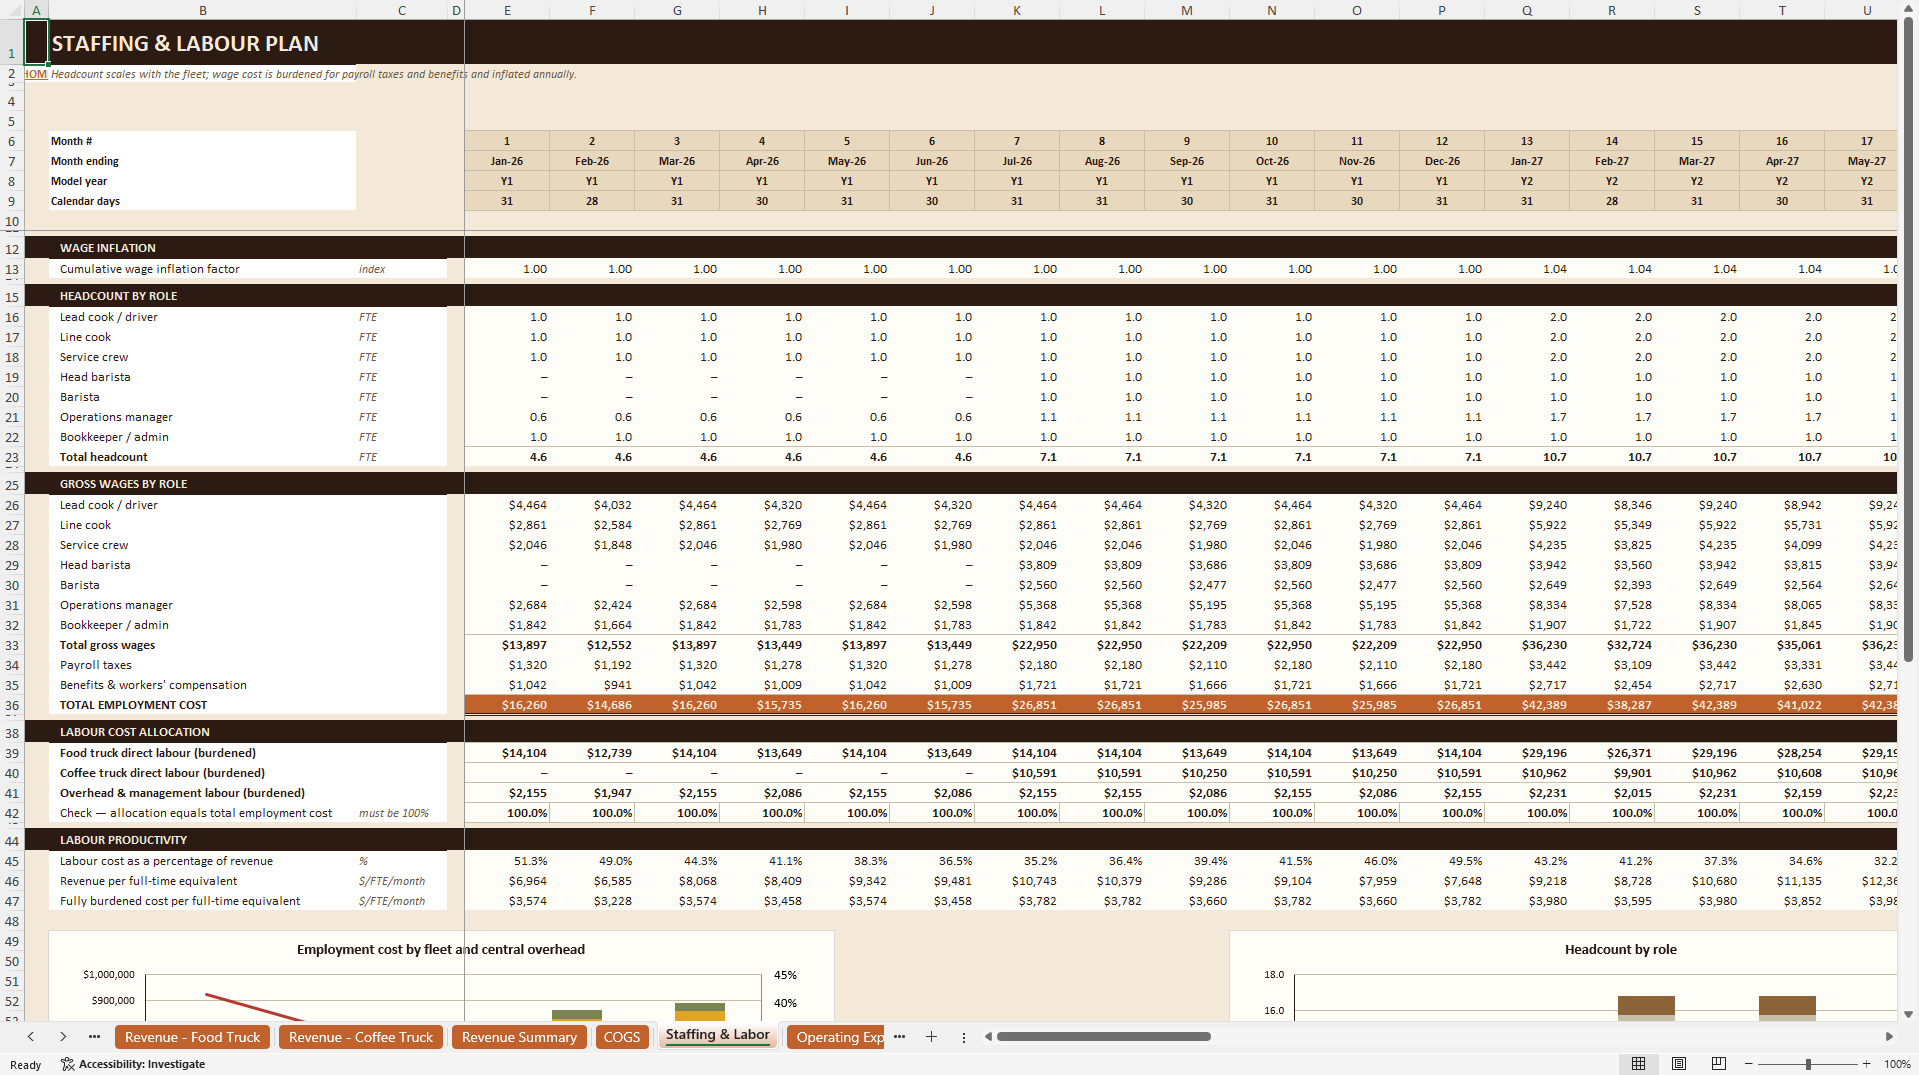
Task: Click the vertical scrollbar thumb
Action: 1909,340
